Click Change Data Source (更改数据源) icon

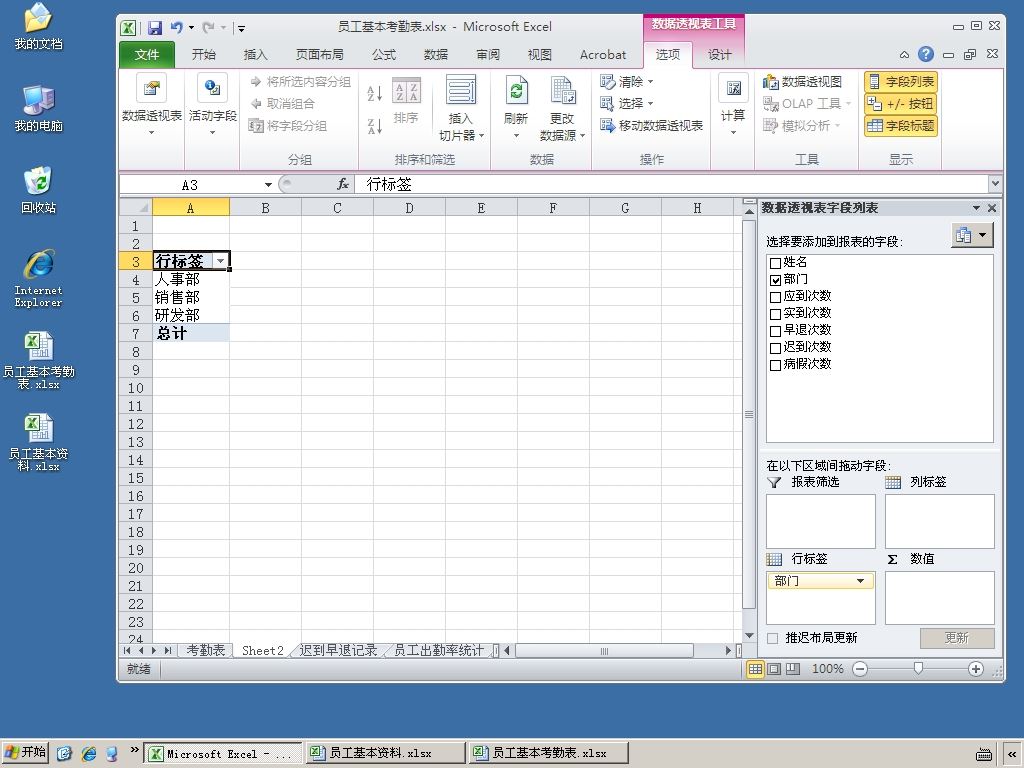(x=562, y=89)
